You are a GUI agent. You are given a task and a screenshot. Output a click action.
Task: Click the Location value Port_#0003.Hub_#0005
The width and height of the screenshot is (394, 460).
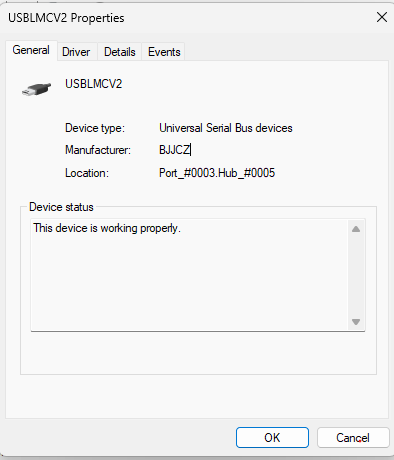(x=217, y=173)
